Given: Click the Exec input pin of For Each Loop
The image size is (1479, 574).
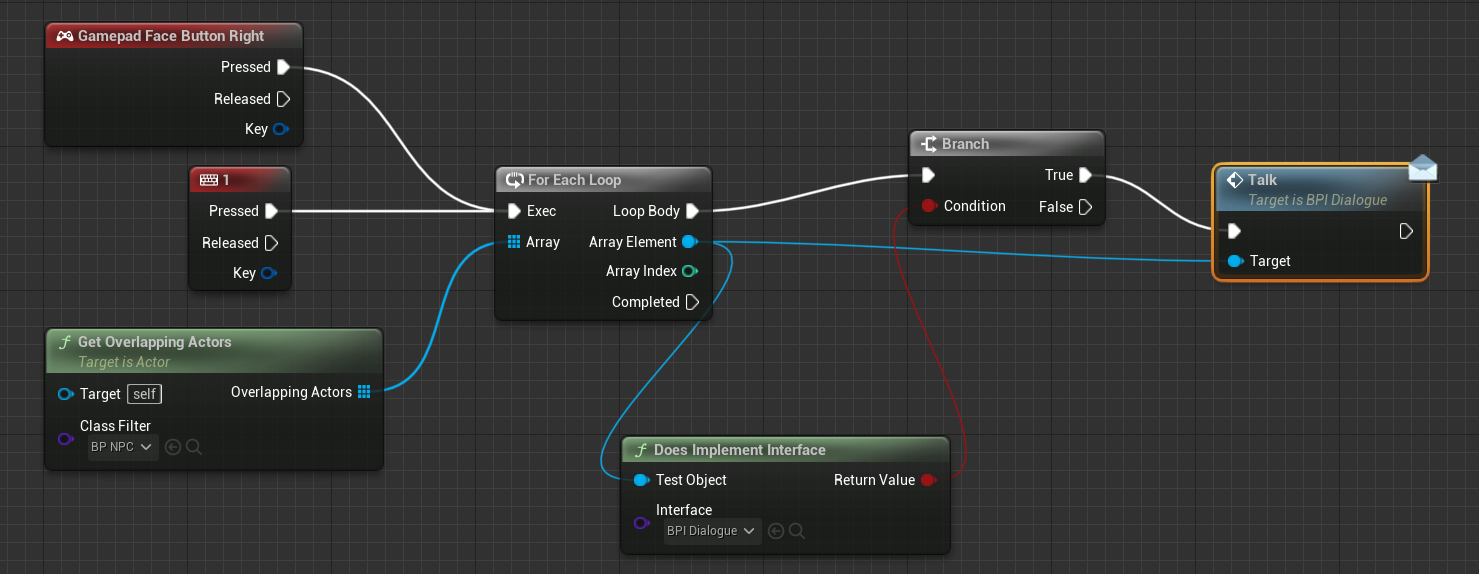Looking at the screenshot, I should (514, 211).
